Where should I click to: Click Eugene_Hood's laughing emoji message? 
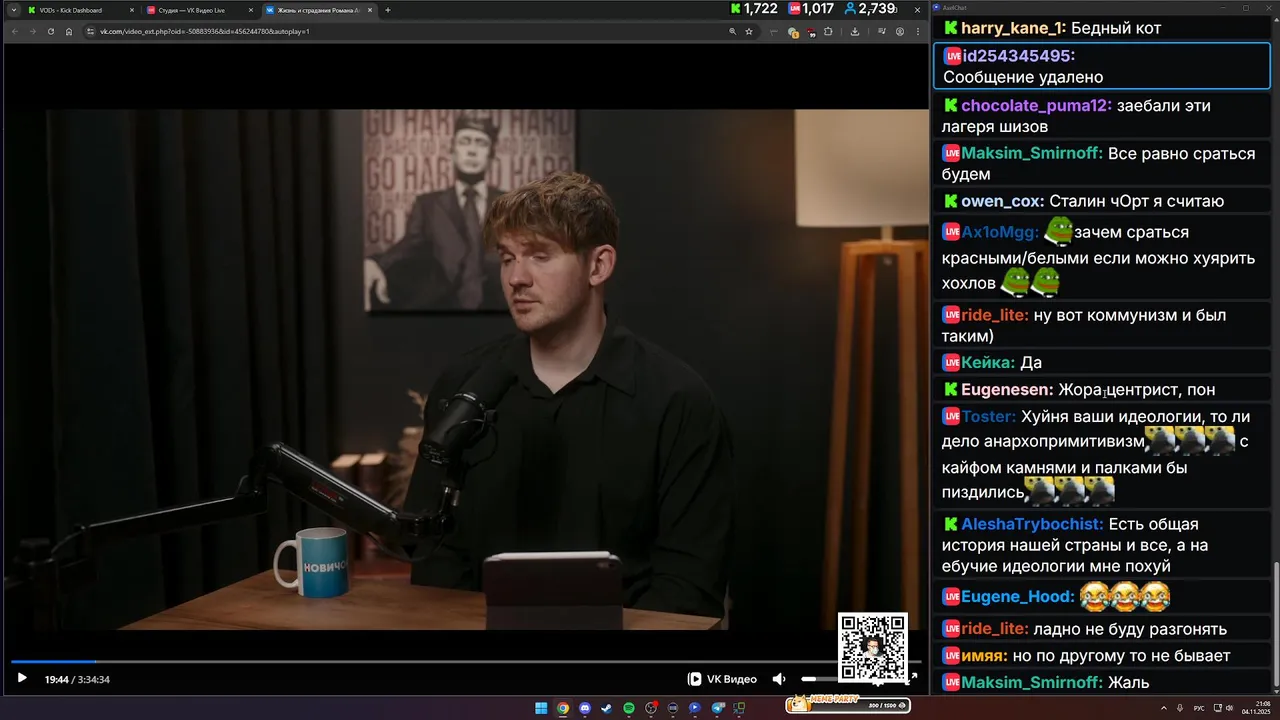[x=1102, y=597]
